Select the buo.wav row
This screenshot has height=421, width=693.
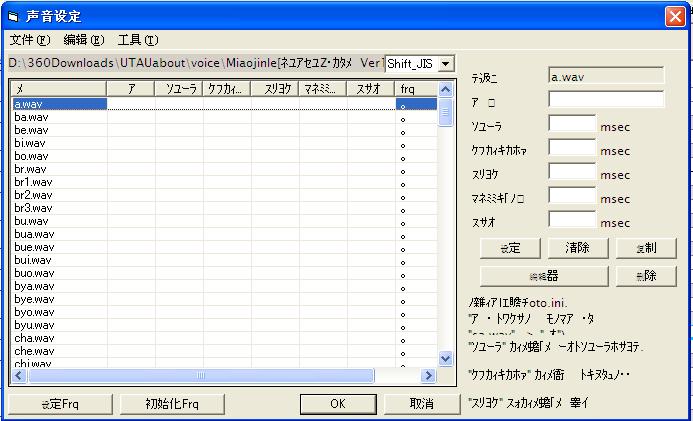224,273
